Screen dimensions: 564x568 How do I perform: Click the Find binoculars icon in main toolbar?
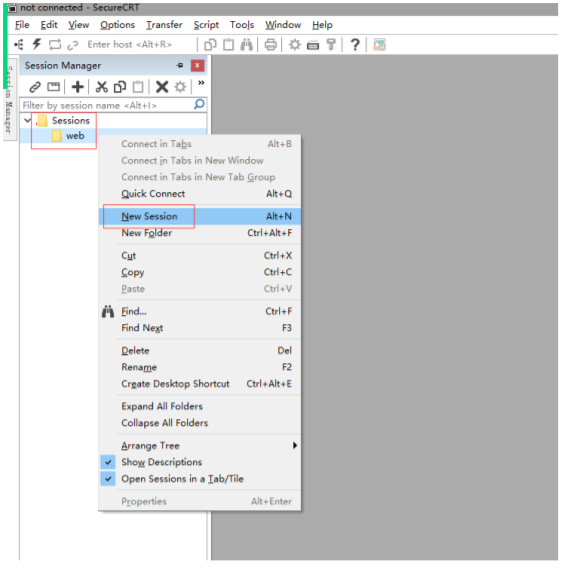click(x=247, y=45)
